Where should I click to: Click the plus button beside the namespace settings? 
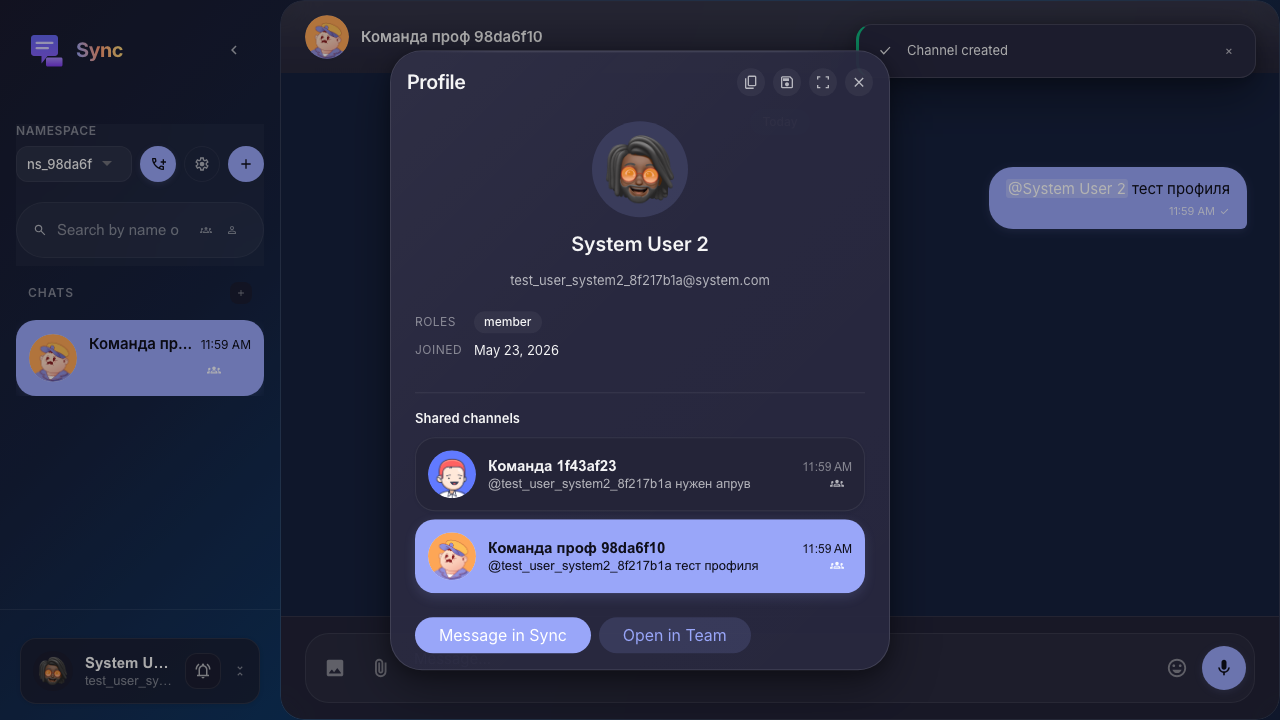tap(246, 164)
